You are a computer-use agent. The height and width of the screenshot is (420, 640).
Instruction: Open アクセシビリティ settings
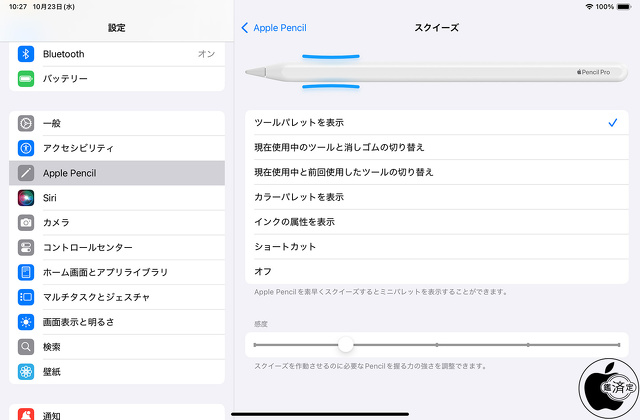[117, 148]
